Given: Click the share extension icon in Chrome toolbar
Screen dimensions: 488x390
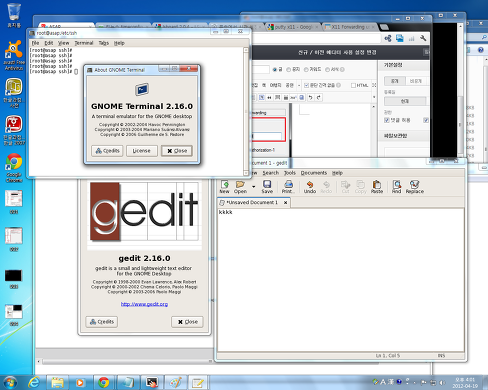Looking at the screenshot, I should [388, 39].
